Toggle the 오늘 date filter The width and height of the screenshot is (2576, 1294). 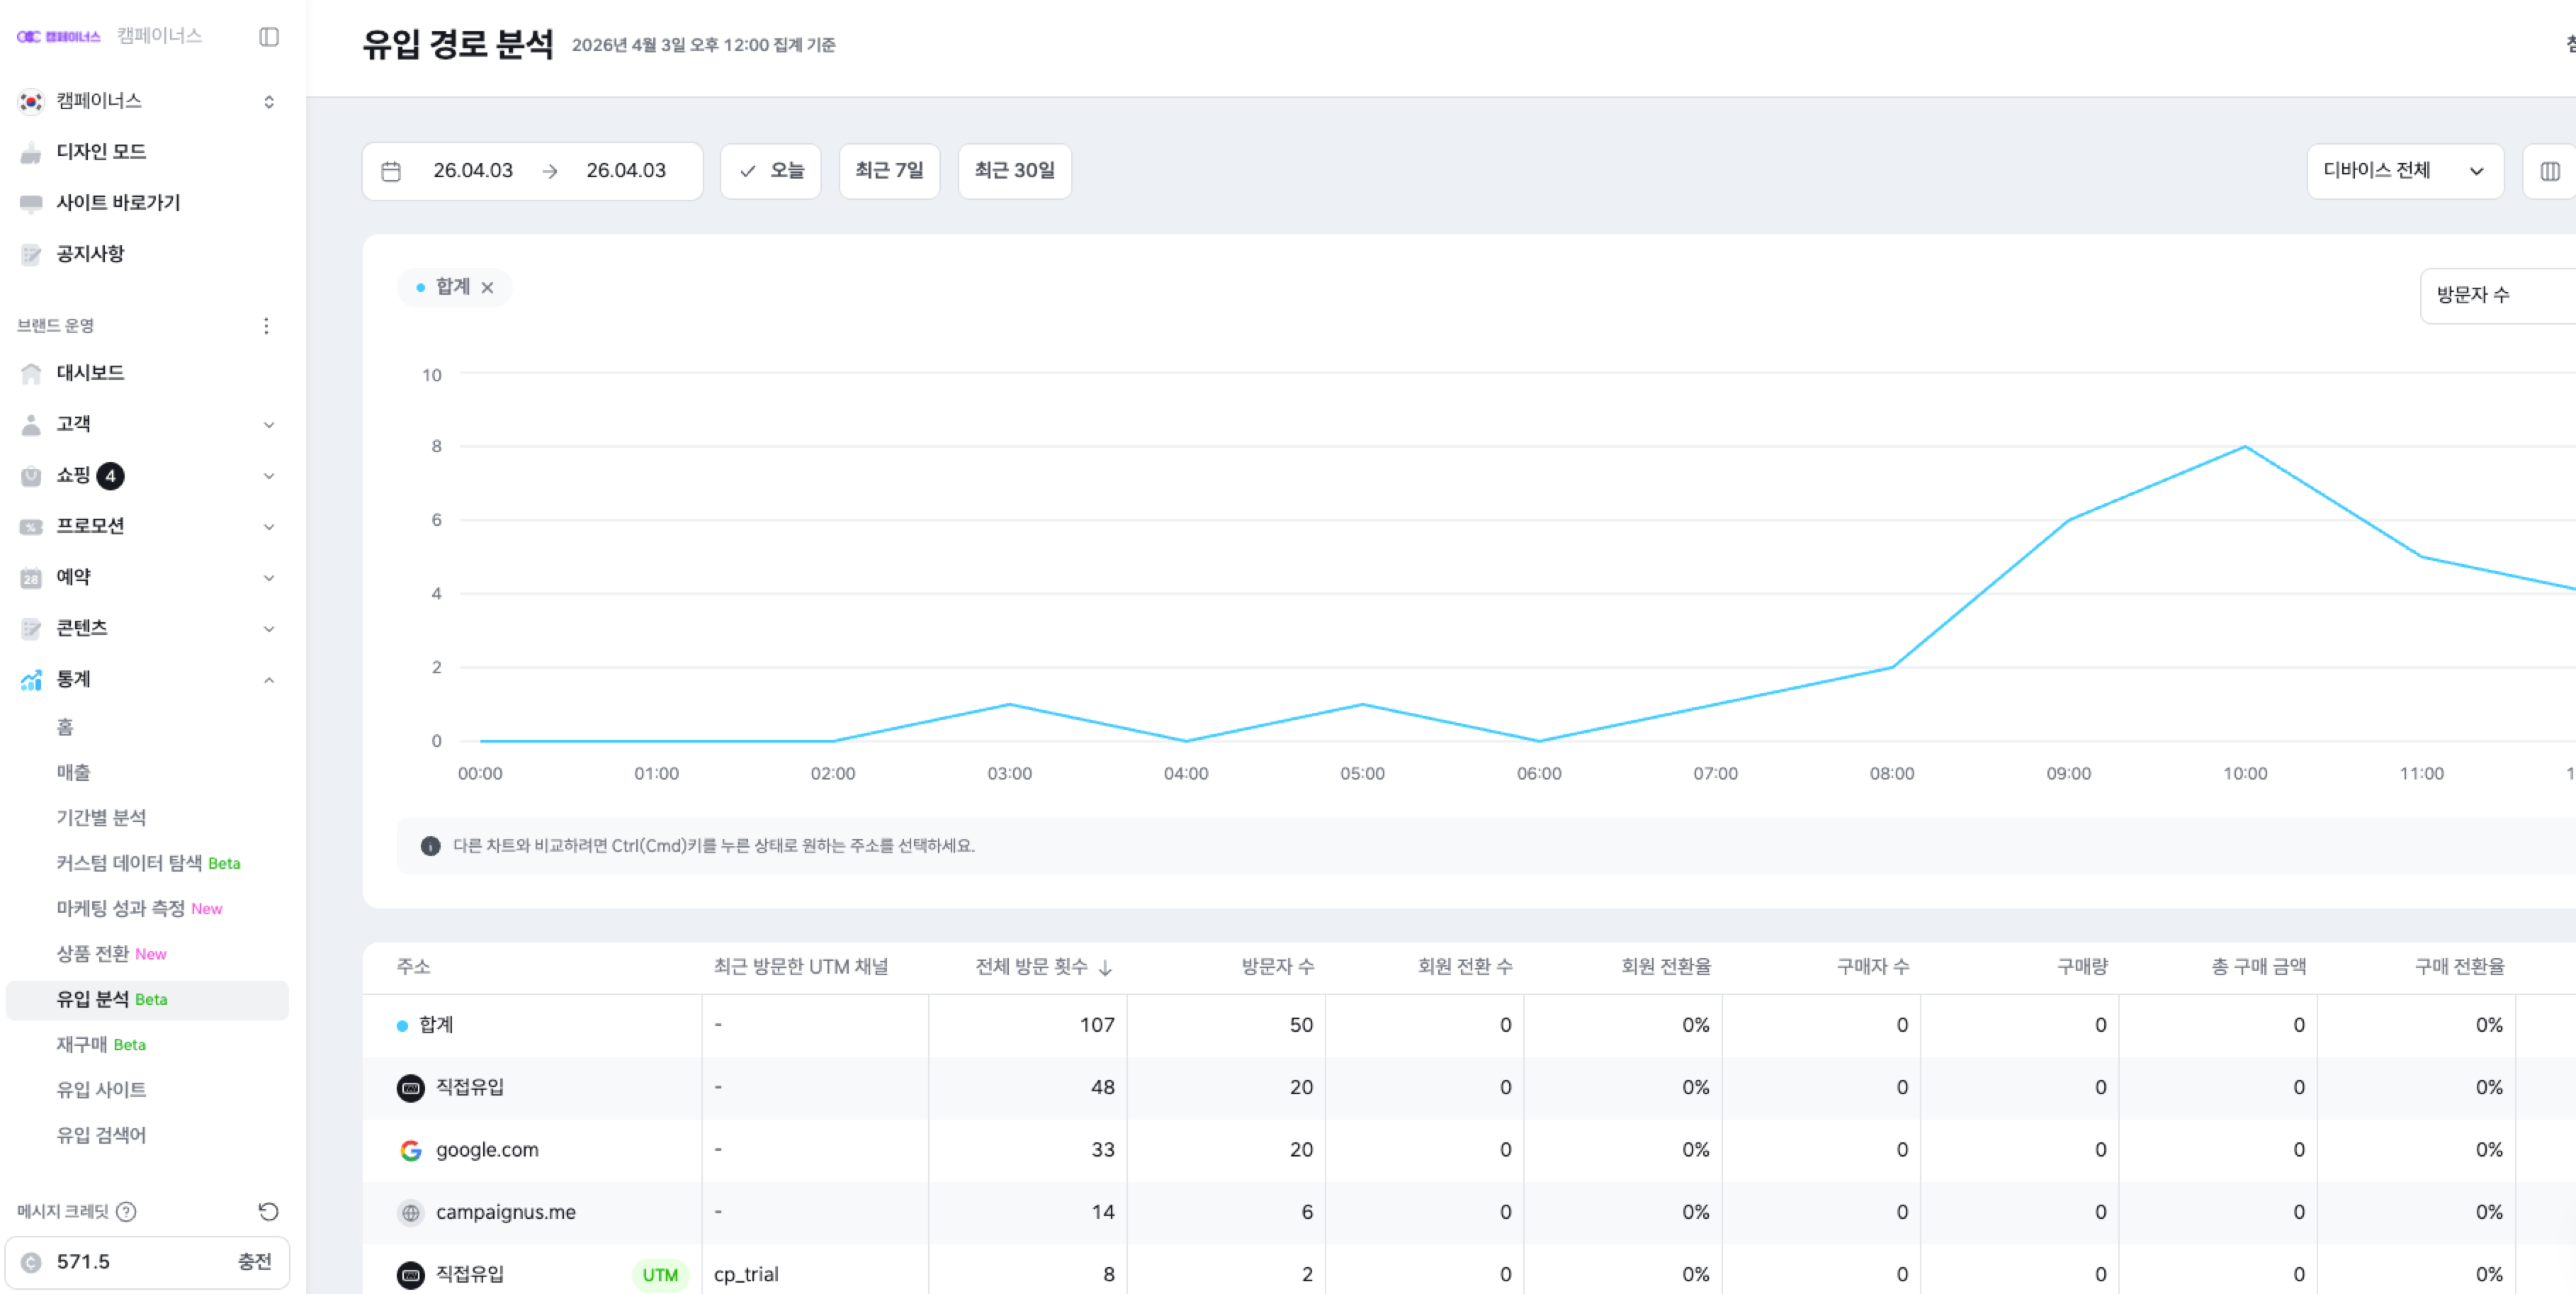[x=770, y=171]
